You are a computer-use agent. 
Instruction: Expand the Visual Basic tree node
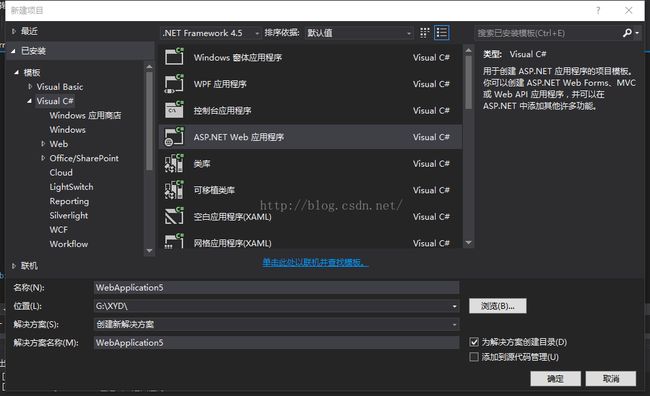point(30,87)
